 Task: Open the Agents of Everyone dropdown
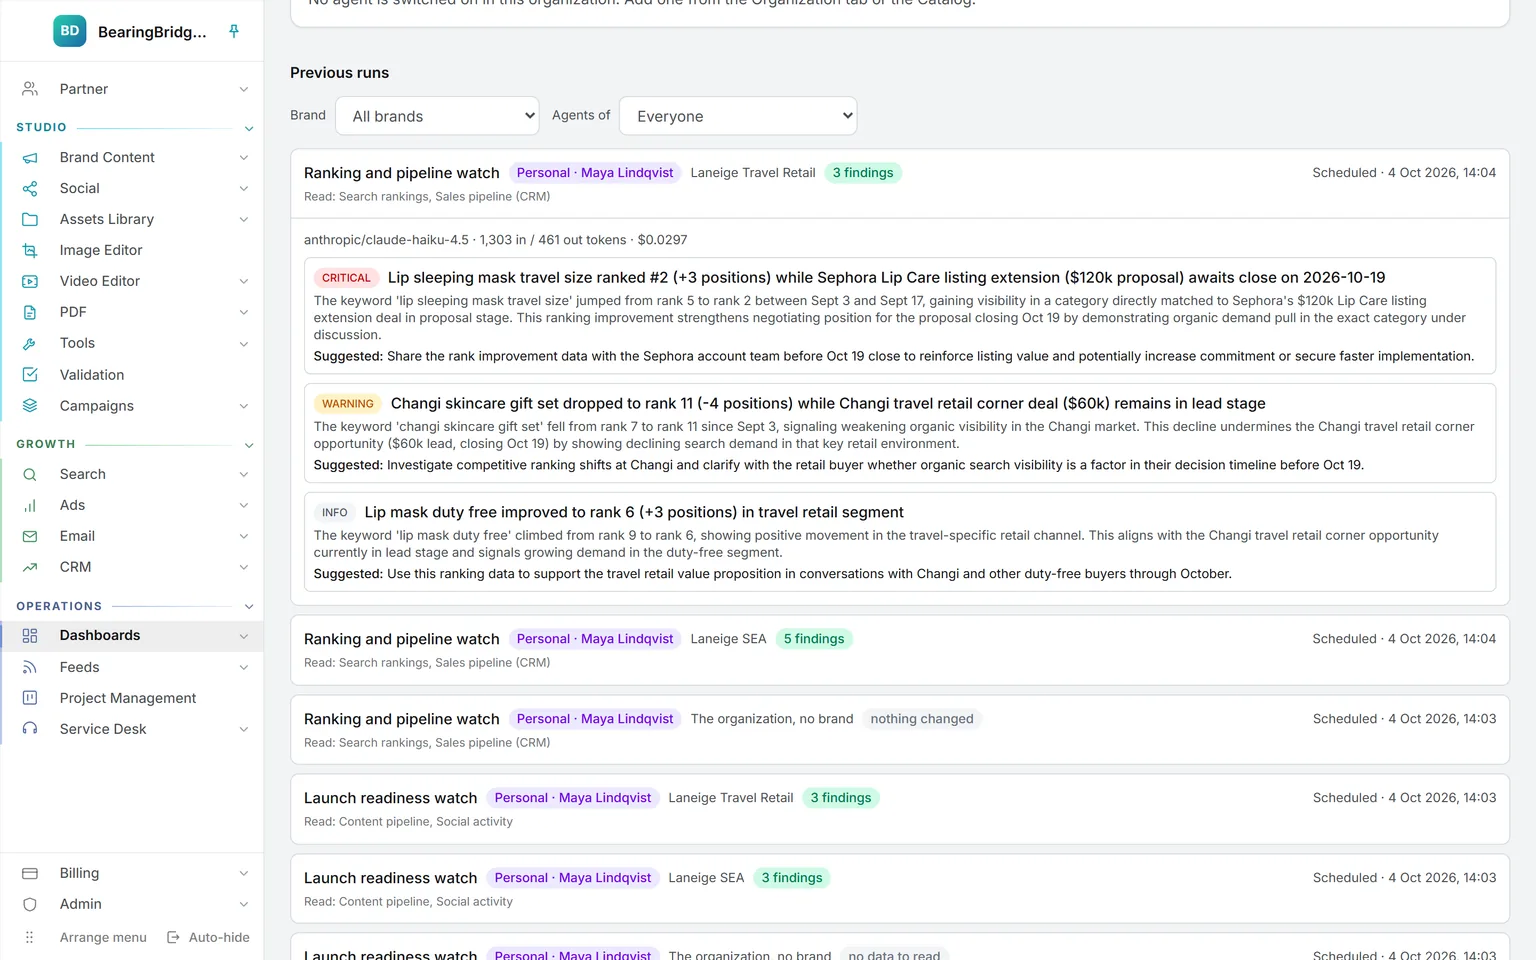[738, 116]
